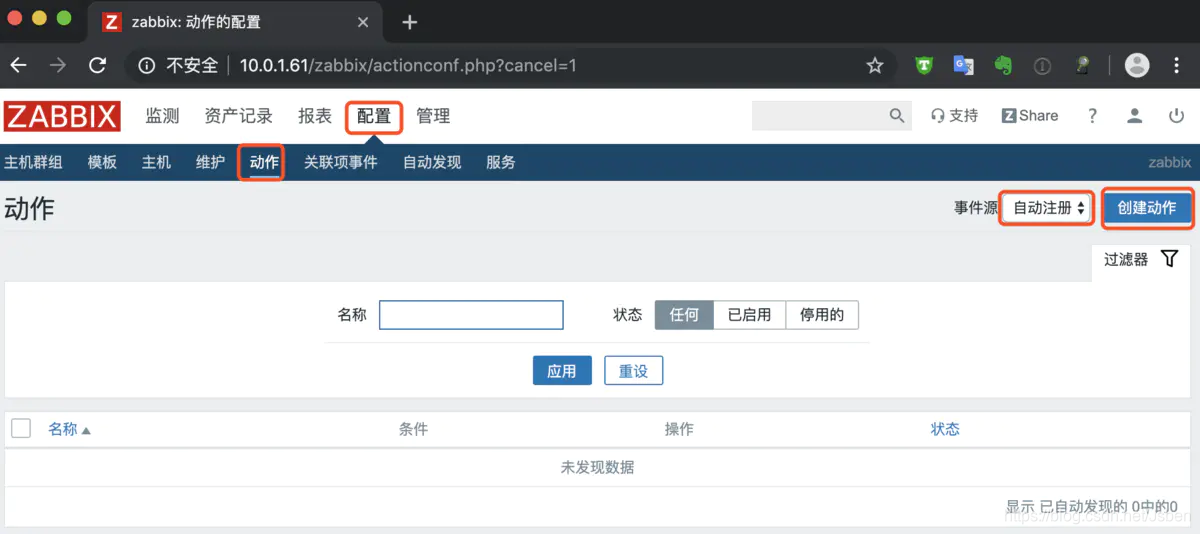Viewport: 1200px width, 534px height.
Task: Click the 创建动作 button
Action: (x=1147, y=208)
